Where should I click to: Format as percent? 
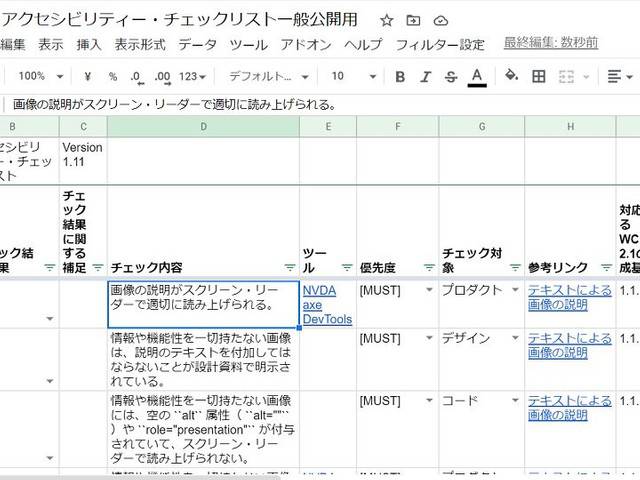pos(113,76)
